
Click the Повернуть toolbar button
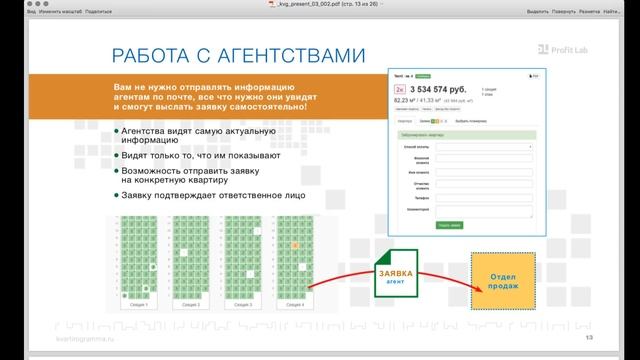pyautogui.click(x=564, y=11)
